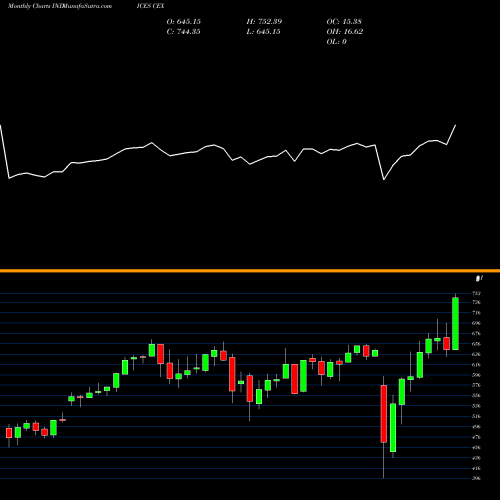
Task: Click the "OC: 15.38" readout
Action: coord(344,22)
